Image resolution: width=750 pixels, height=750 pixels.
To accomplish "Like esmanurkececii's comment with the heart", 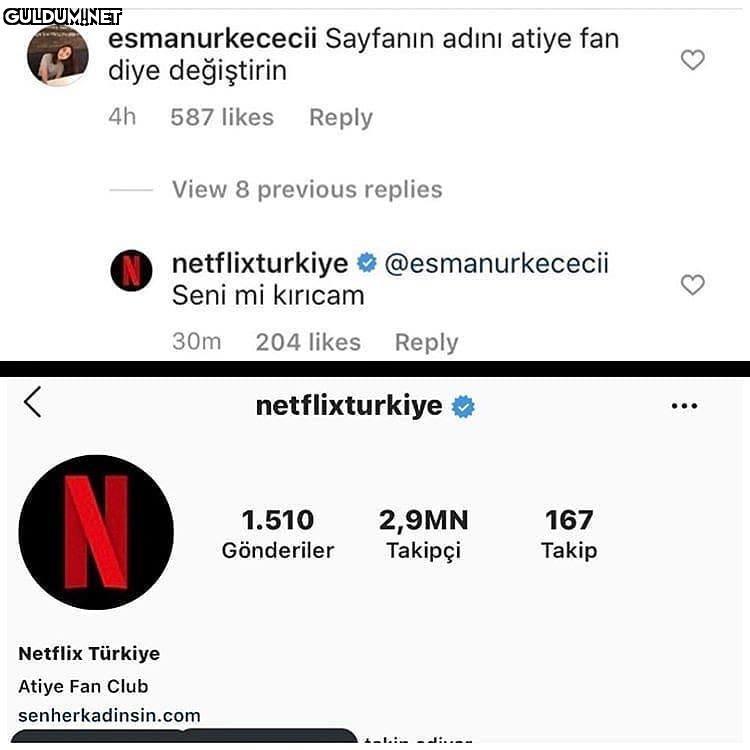I will click(692, 60).
